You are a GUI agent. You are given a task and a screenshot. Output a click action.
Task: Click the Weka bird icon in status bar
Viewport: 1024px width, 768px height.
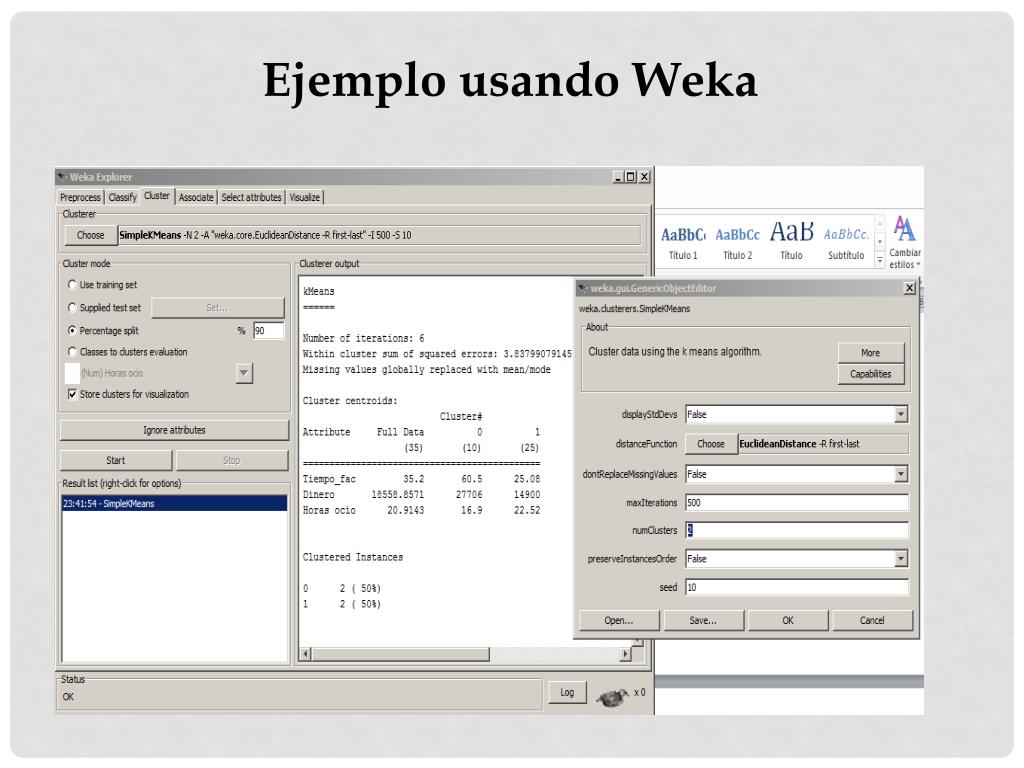click(x=613, y=697)
